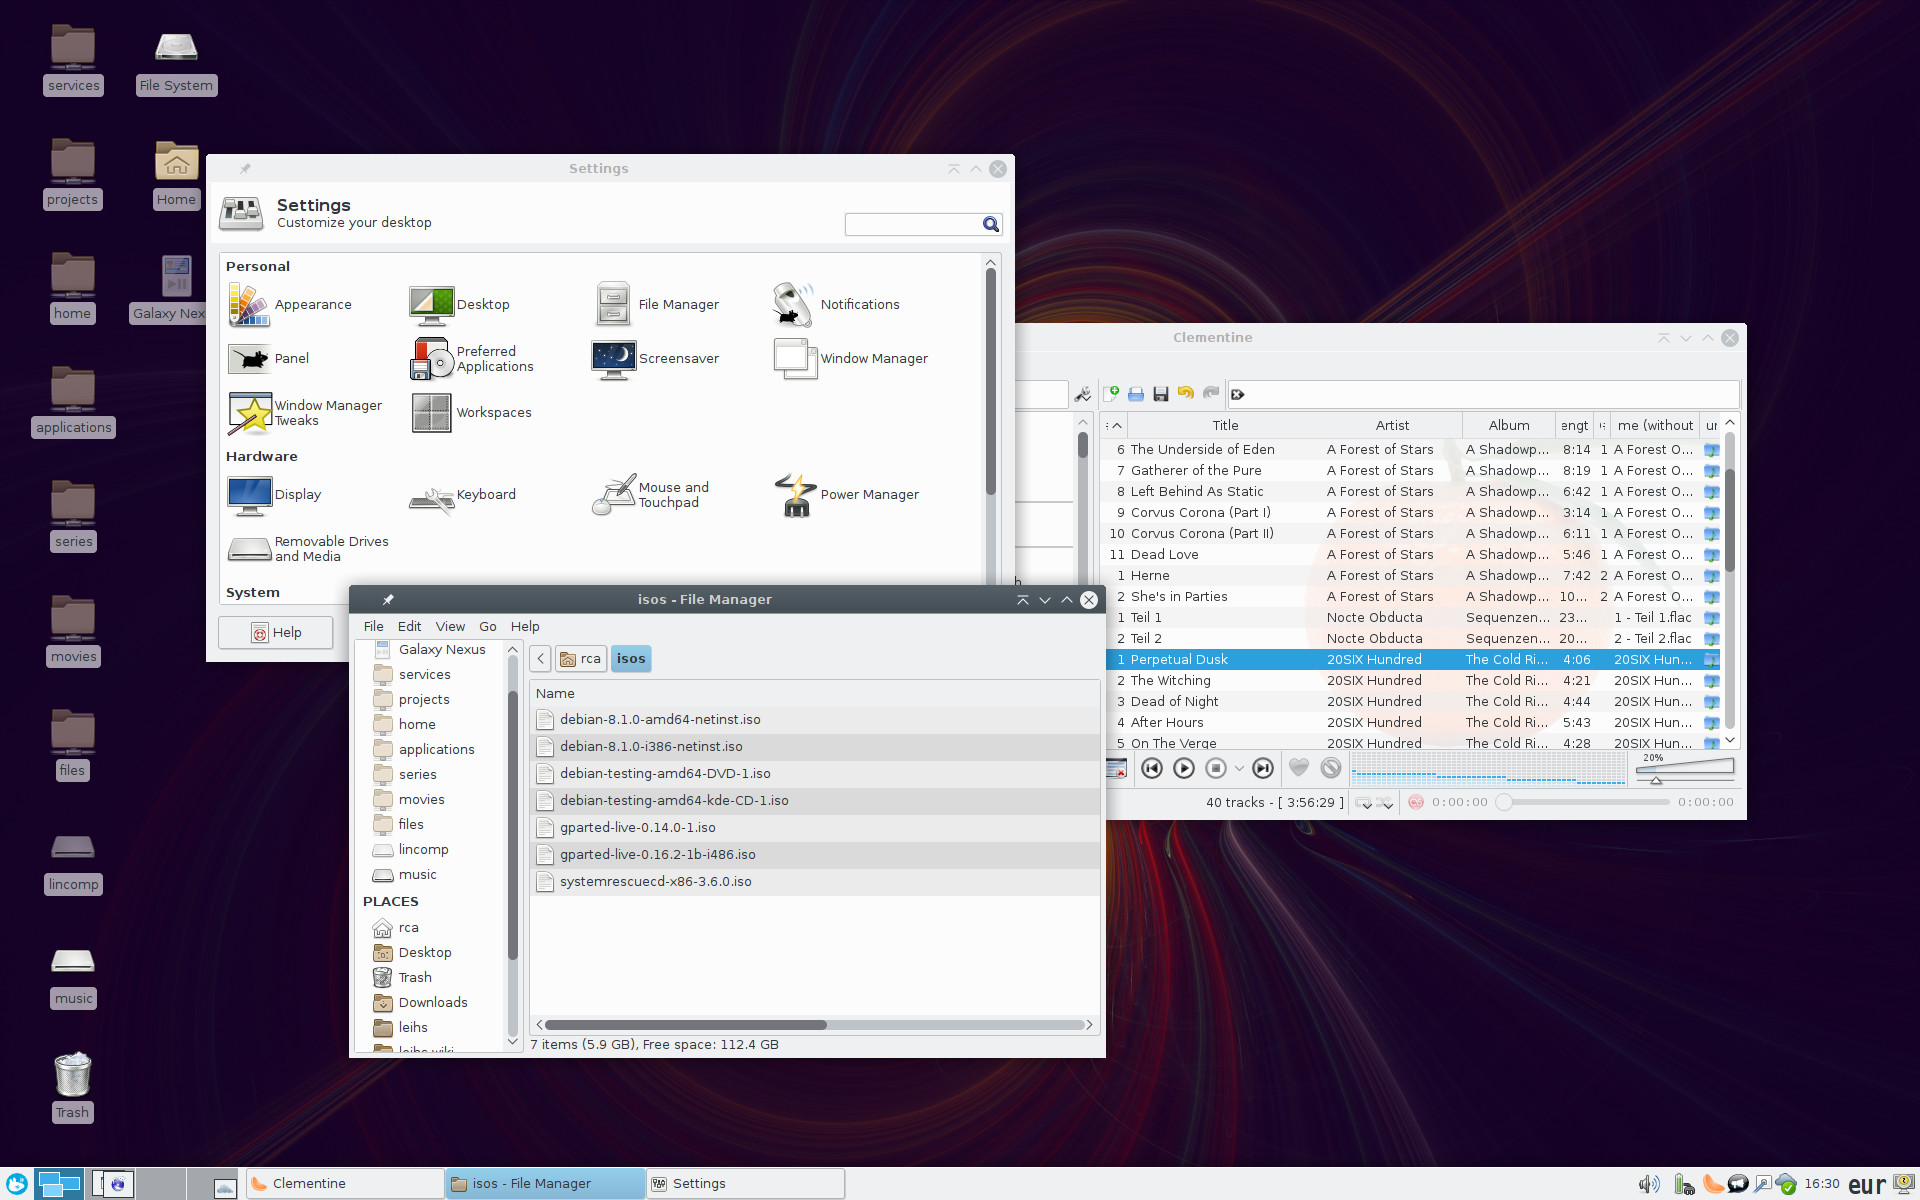This screenshot has width=1920, height=1200.
Task: Go to previous track in Clementine
Action: tap(1152, 768)
